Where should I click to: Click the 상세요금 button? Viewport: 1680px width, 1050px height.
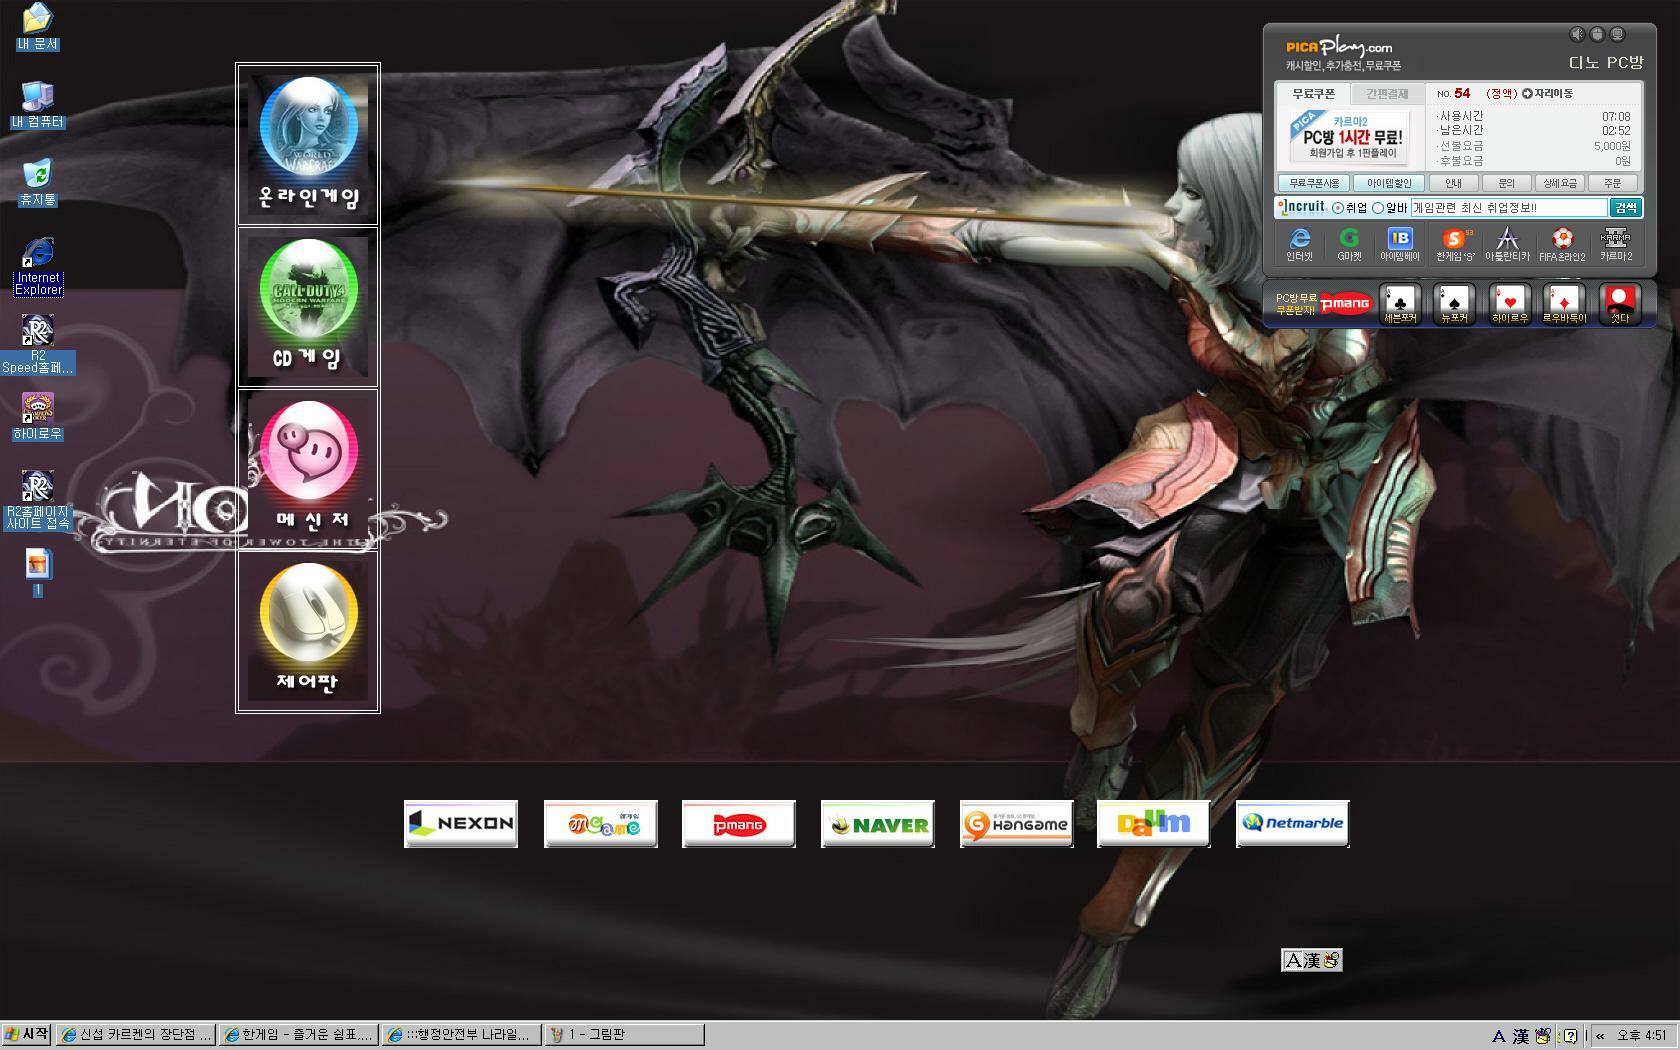click(1559, 183)
